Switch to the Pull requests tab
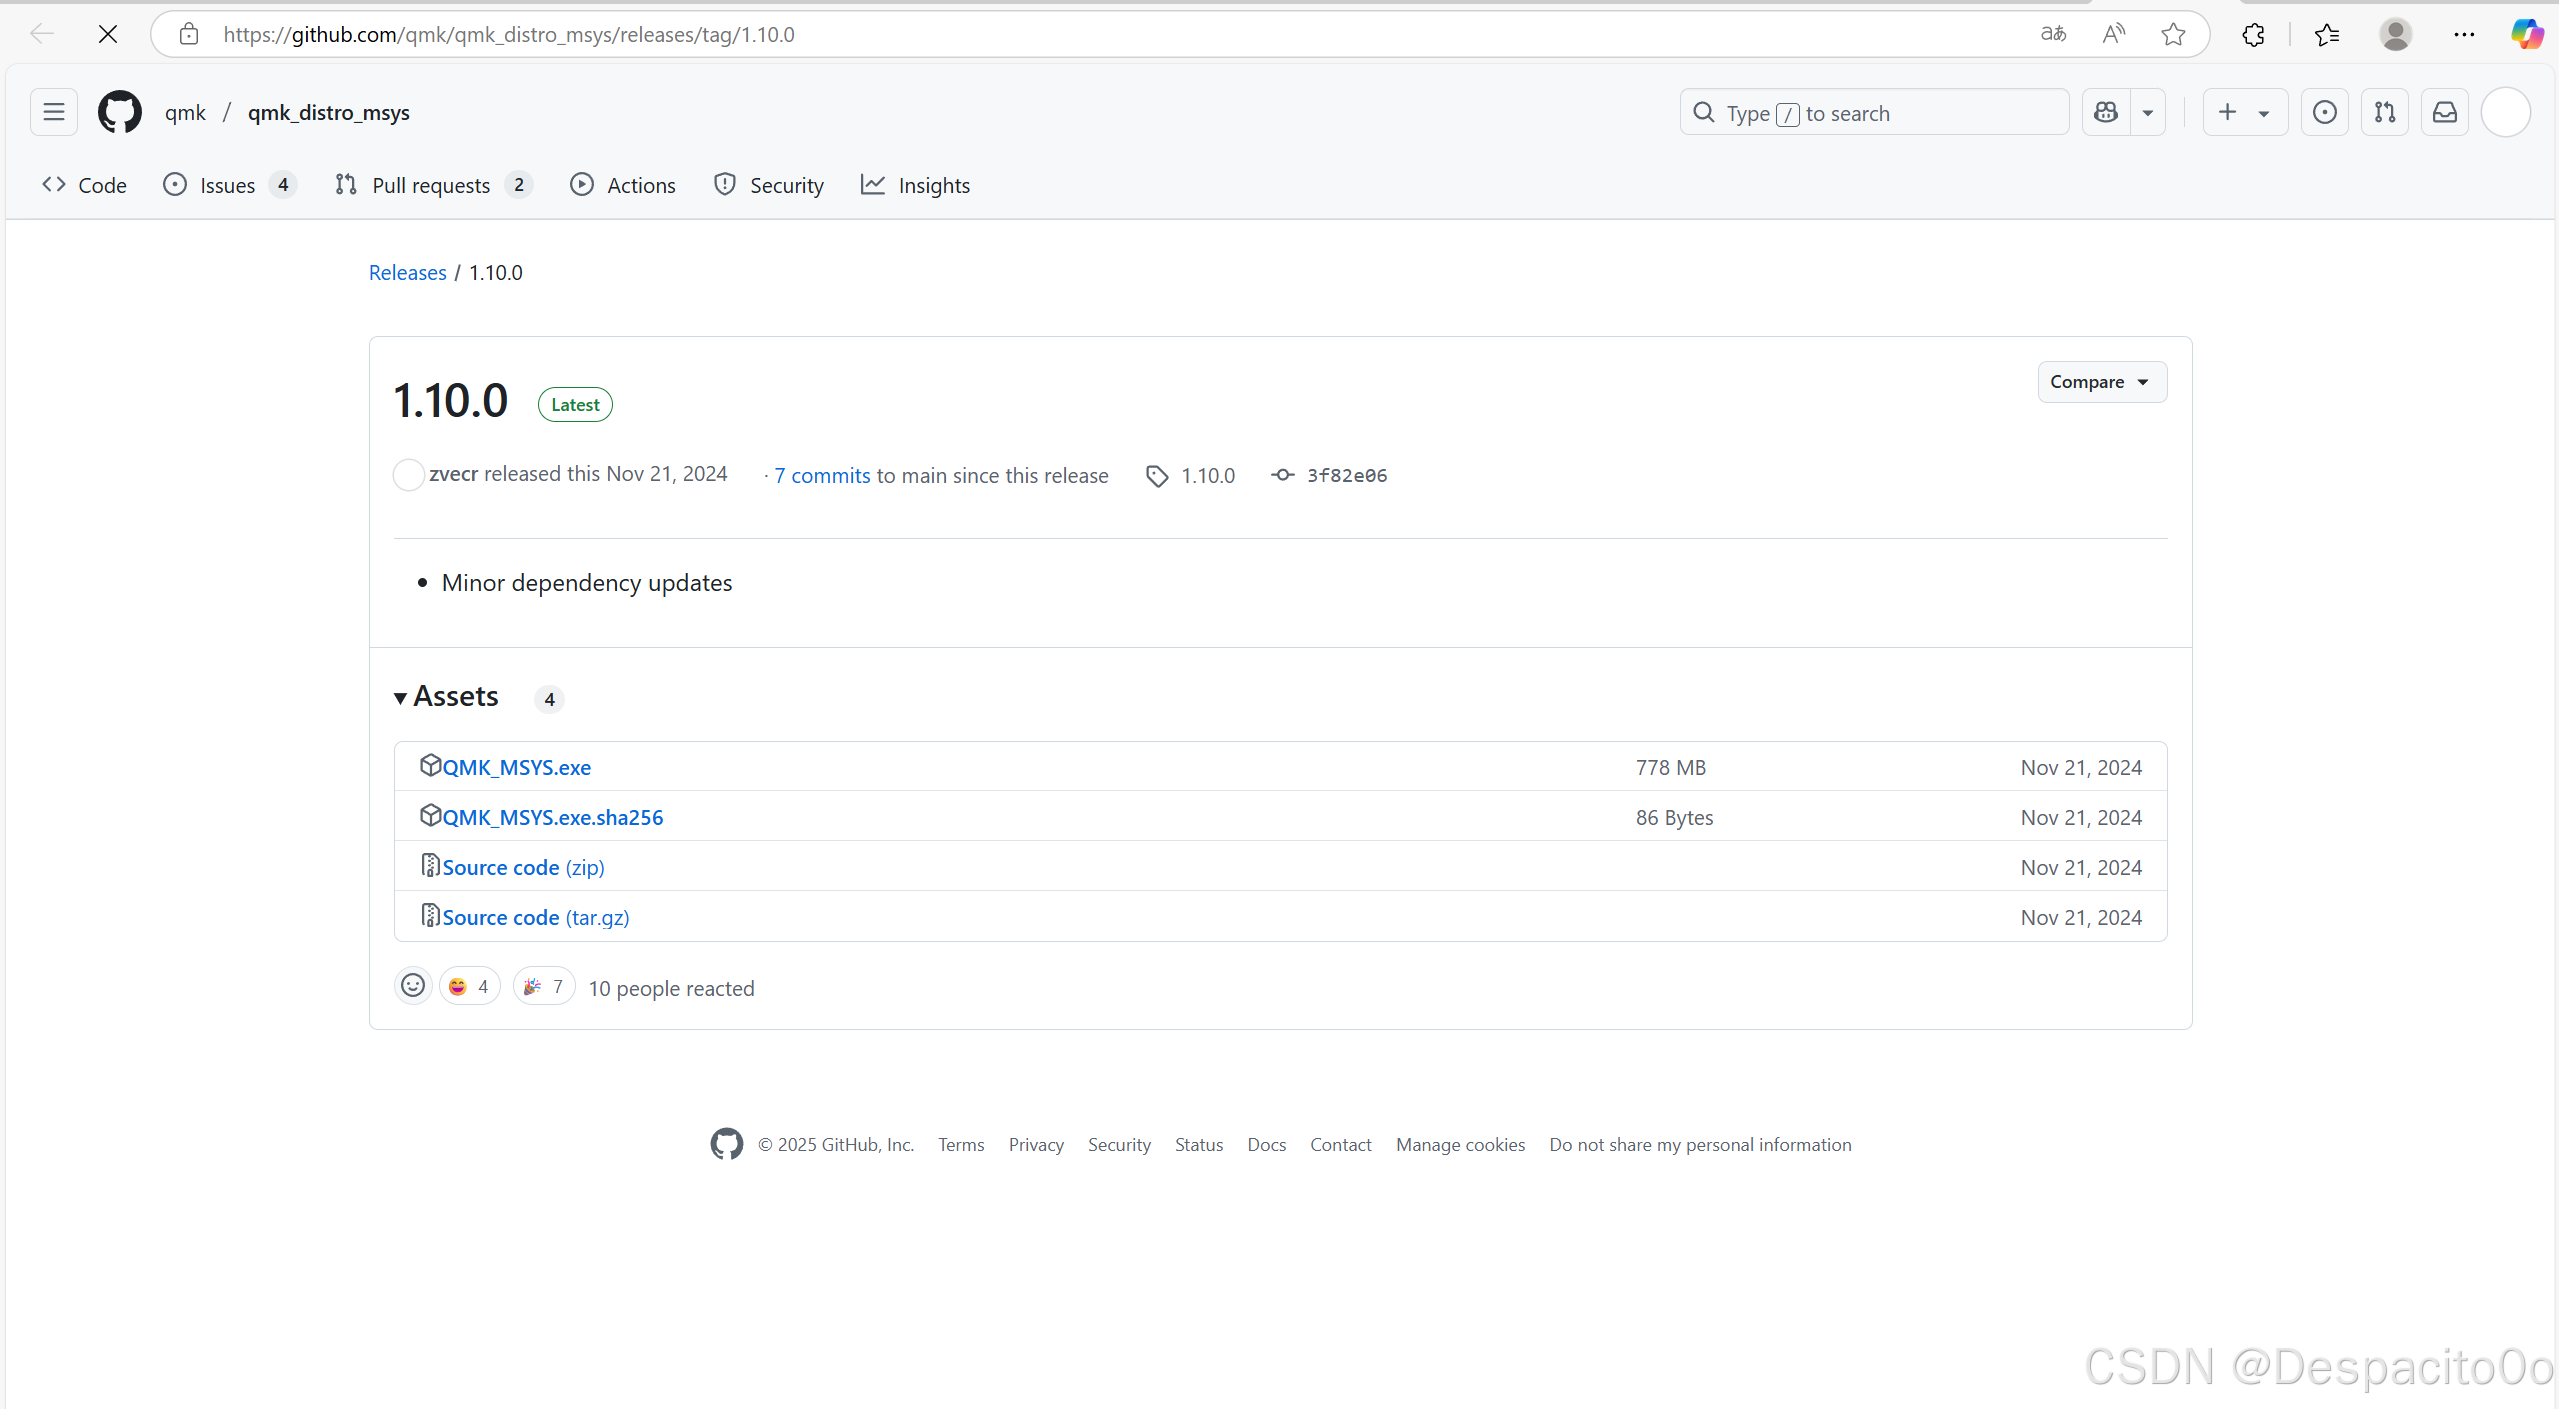Image resolution: width=2559 pixels, height=1409 pixels. click(x=430, y=185)
